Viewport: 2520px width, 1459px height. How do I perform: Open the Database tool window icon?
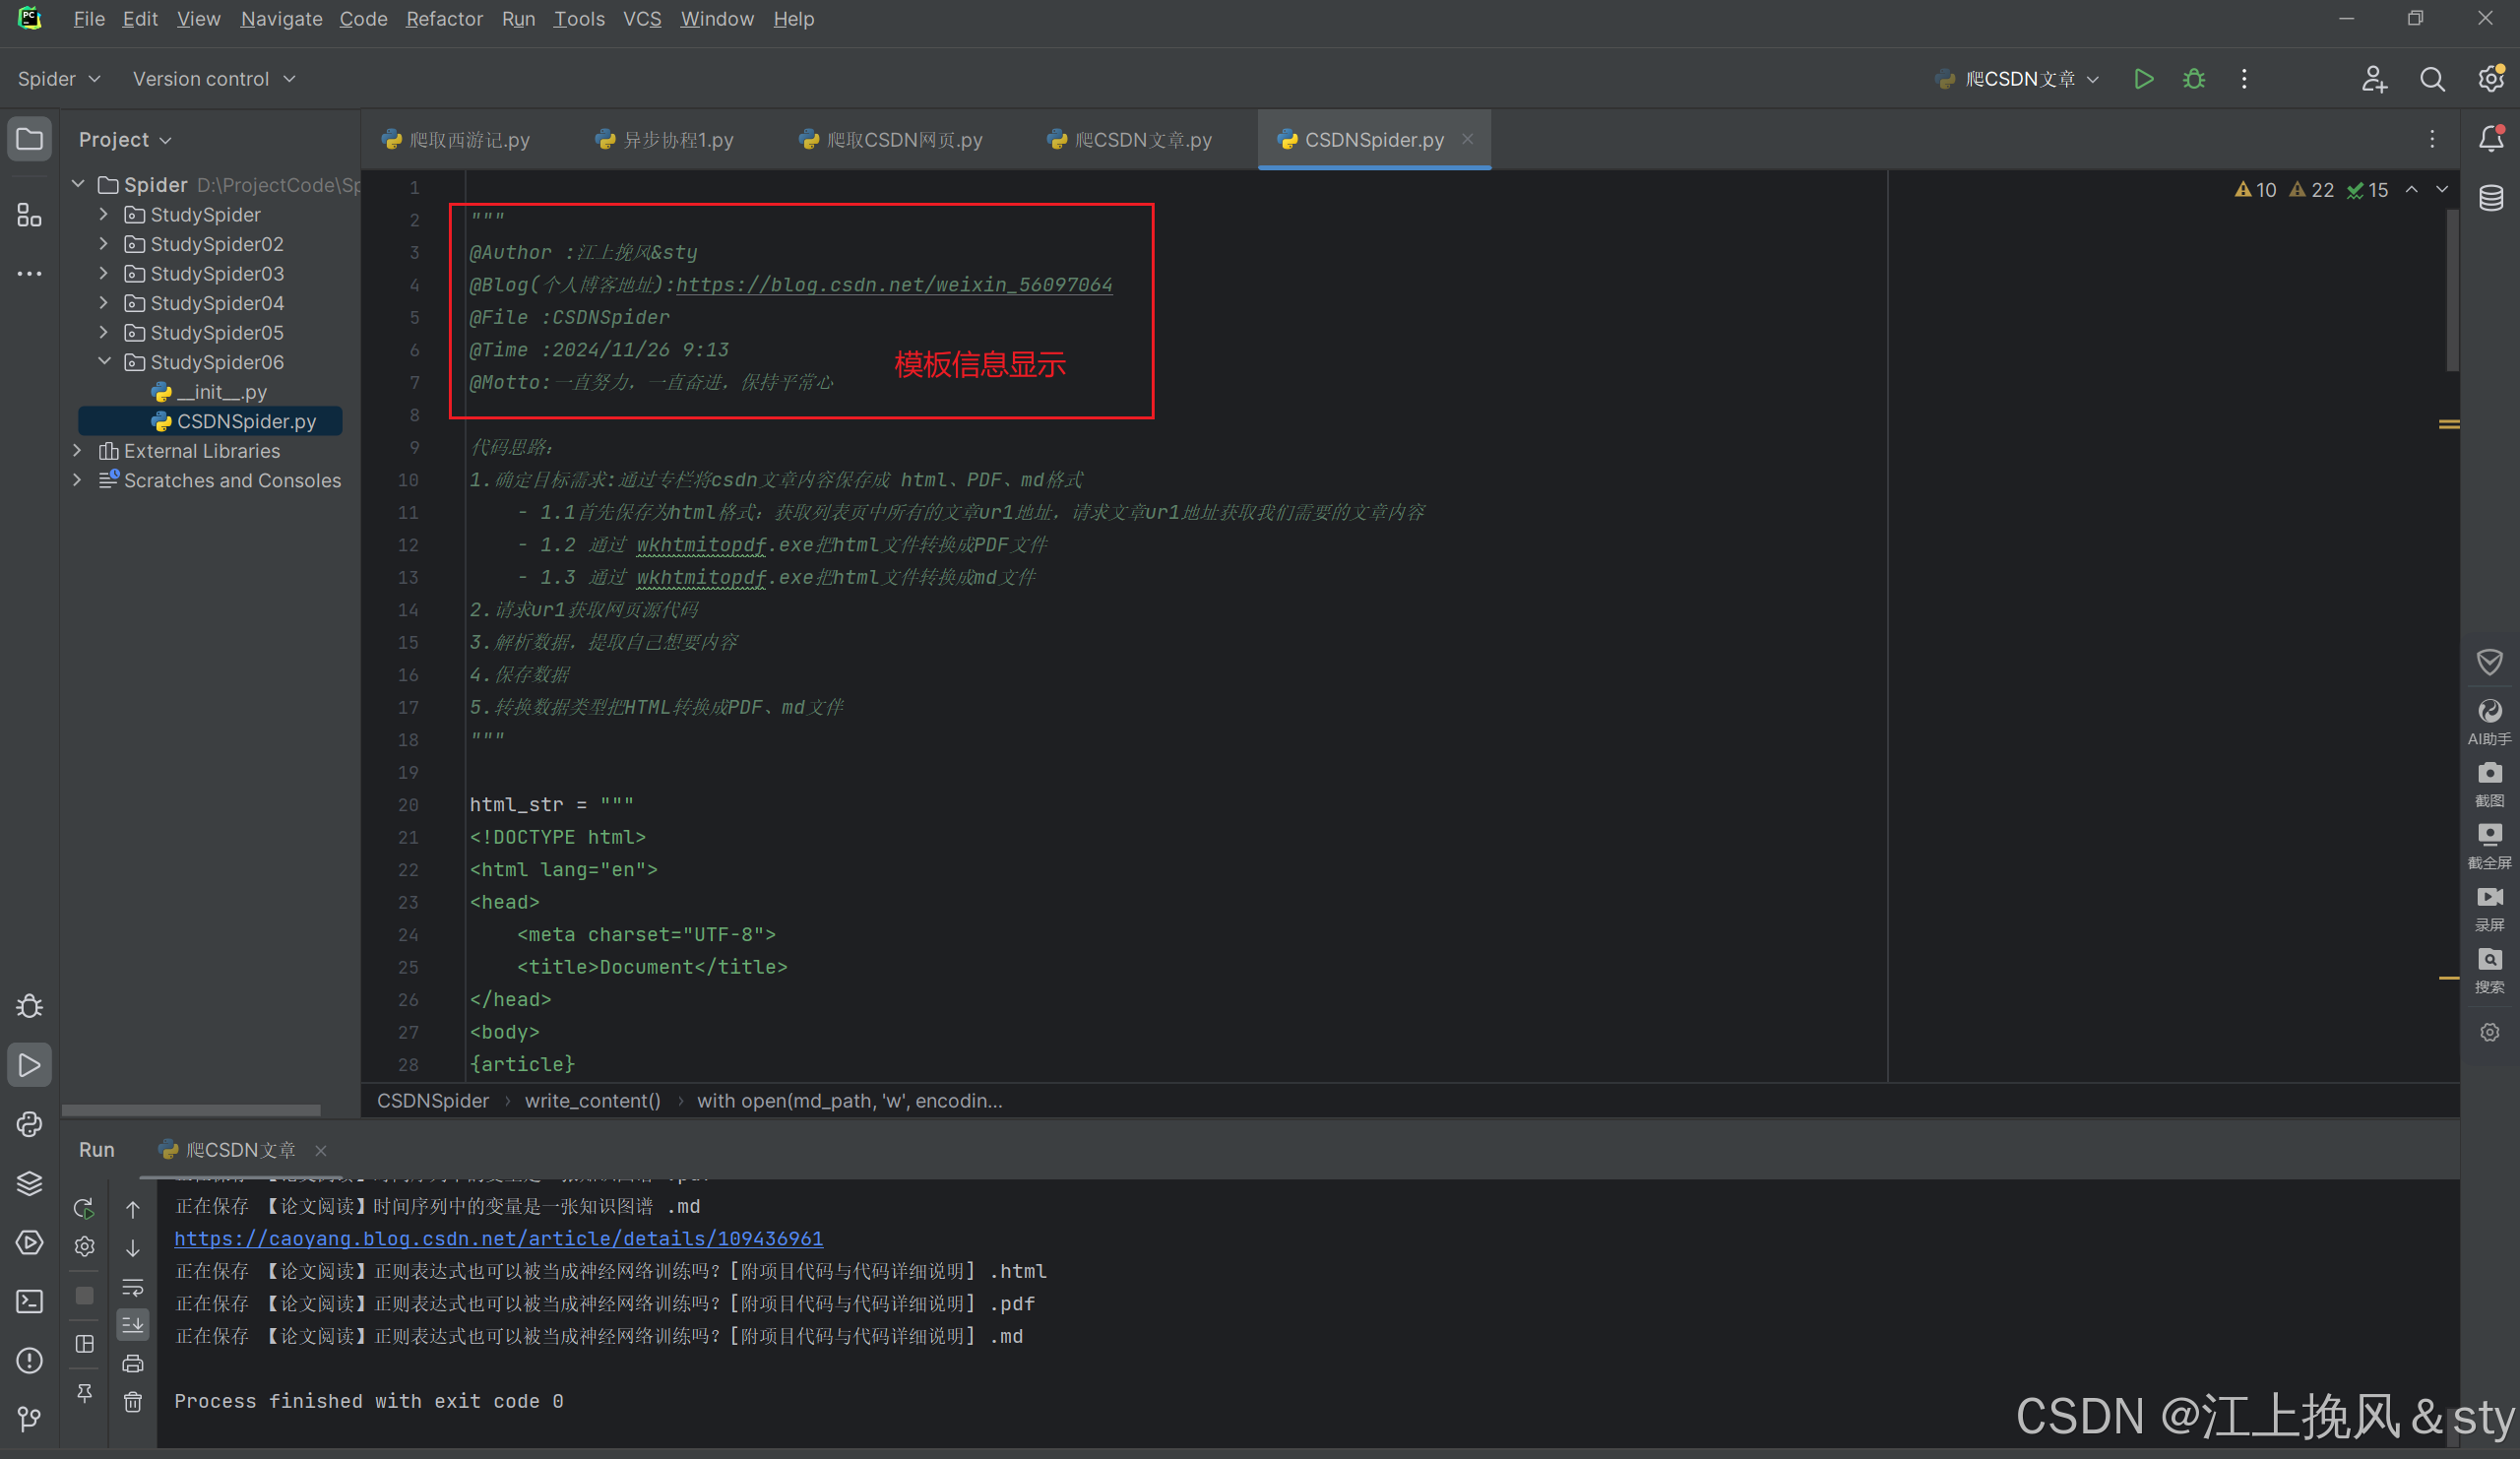tap(2490, 198)
